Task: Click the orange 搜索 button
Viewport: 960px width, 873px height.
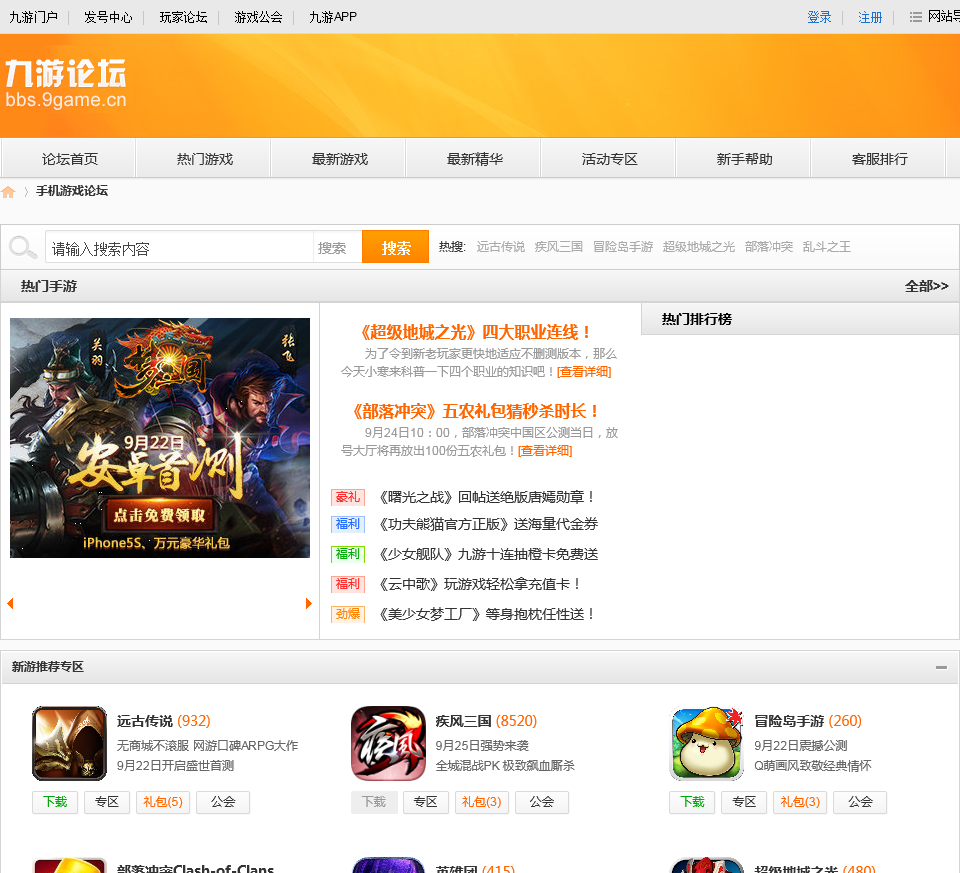Action: point(396,247)
